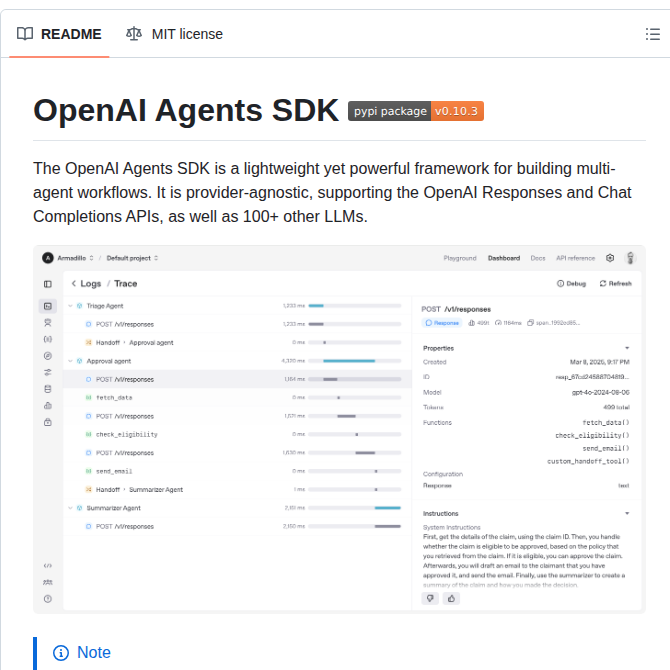The height and width of the screenshot is (670, 670).
Task: Click the help circle icon at sidebar bottom
Action: coord(48,599)
